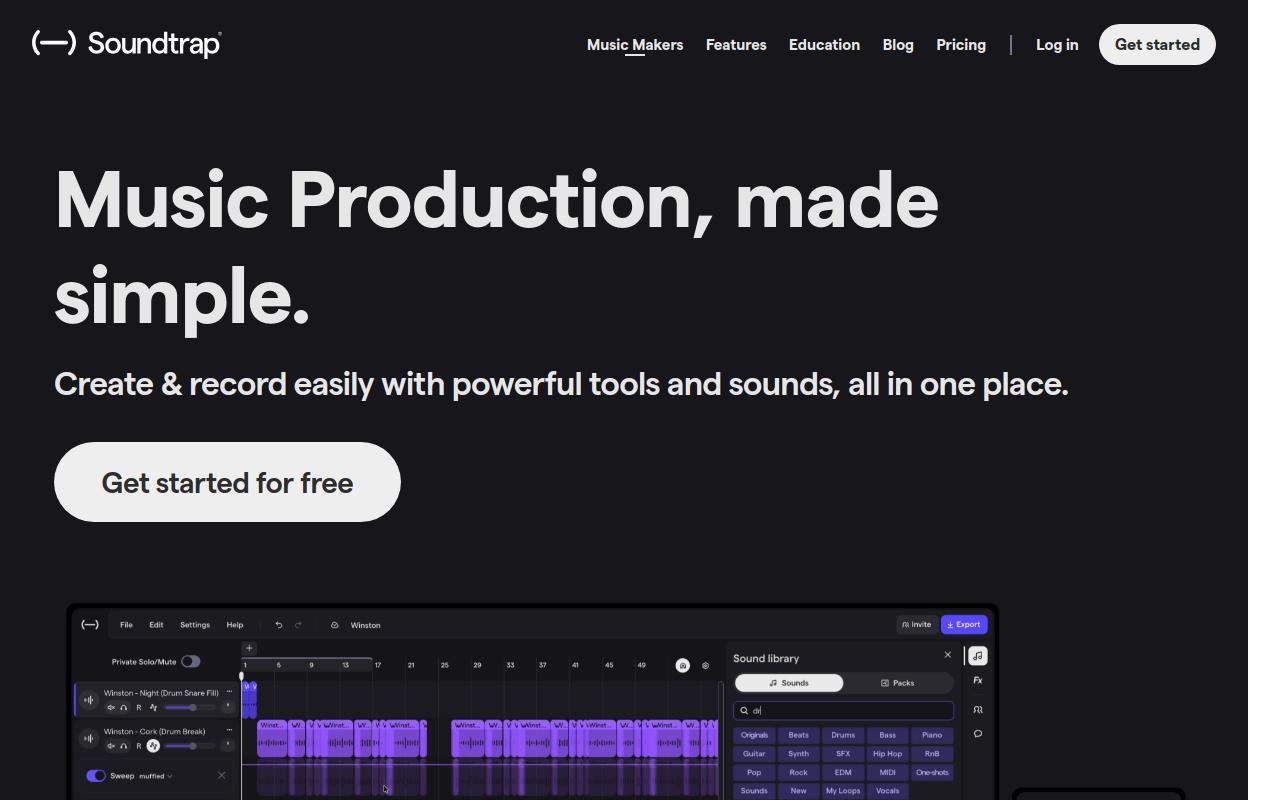Add a new track with the plus icon

pos(249,648)
